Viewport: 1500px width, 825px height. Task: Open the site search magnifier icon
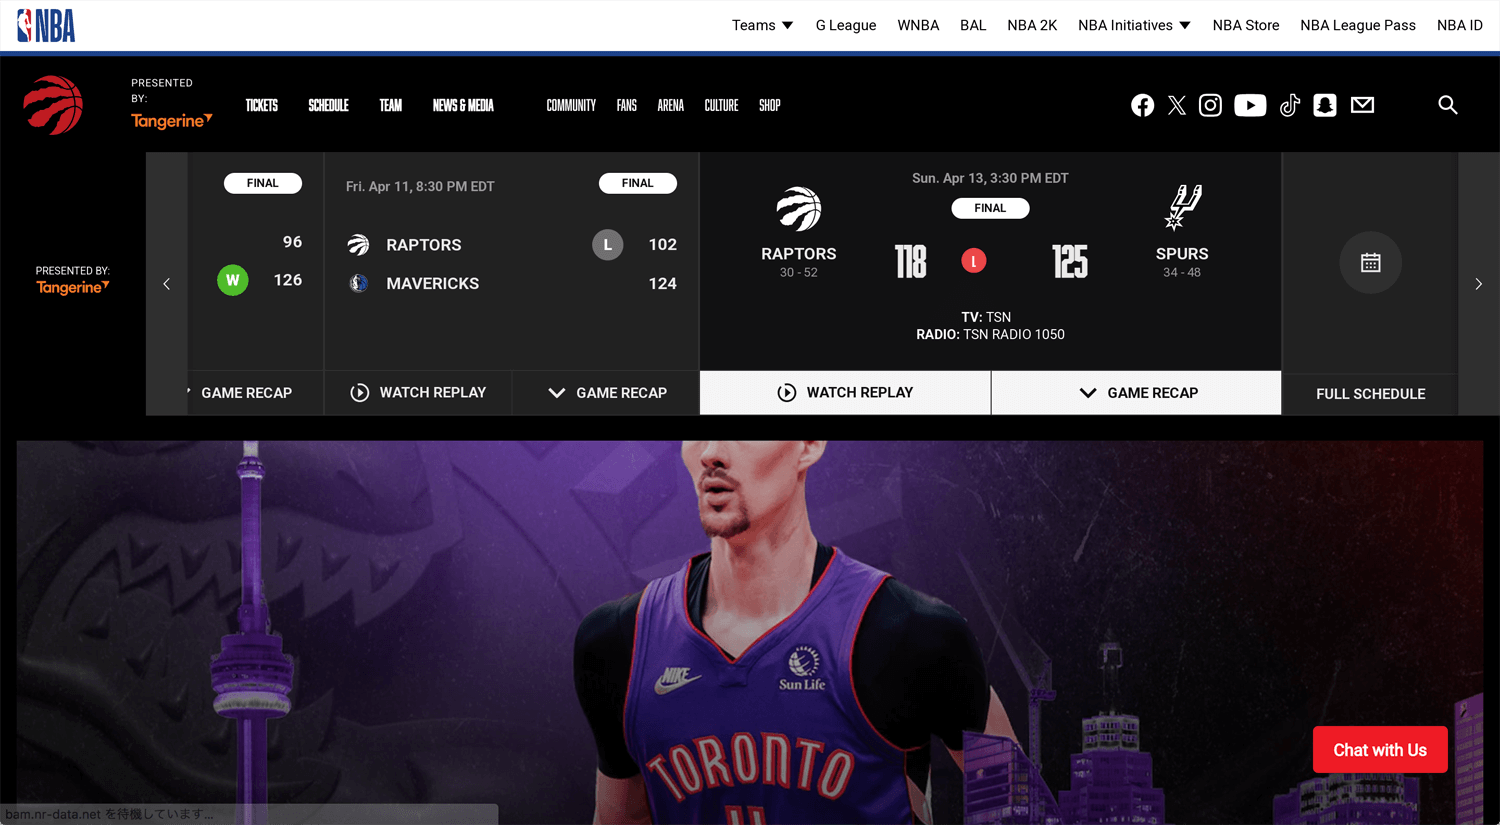[1447, 105]
